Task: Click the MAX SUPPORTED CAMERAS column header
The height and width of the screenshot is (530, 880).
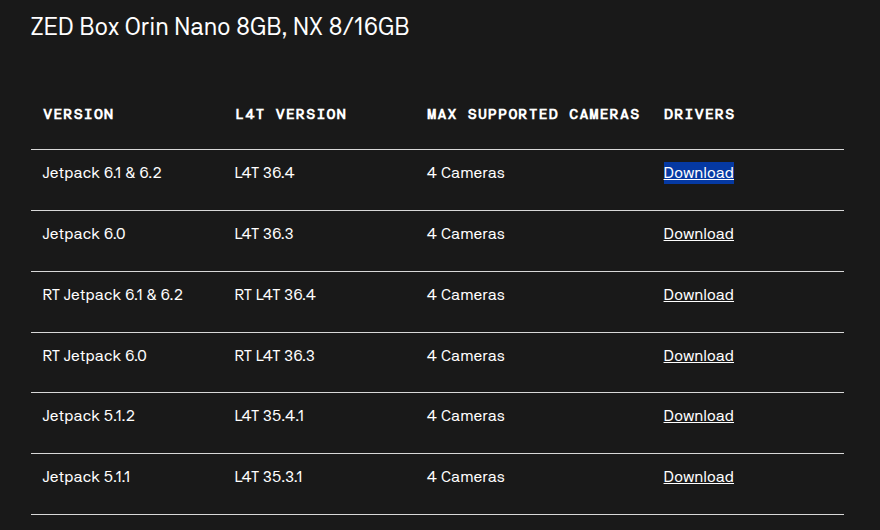Action: (533, 114)
